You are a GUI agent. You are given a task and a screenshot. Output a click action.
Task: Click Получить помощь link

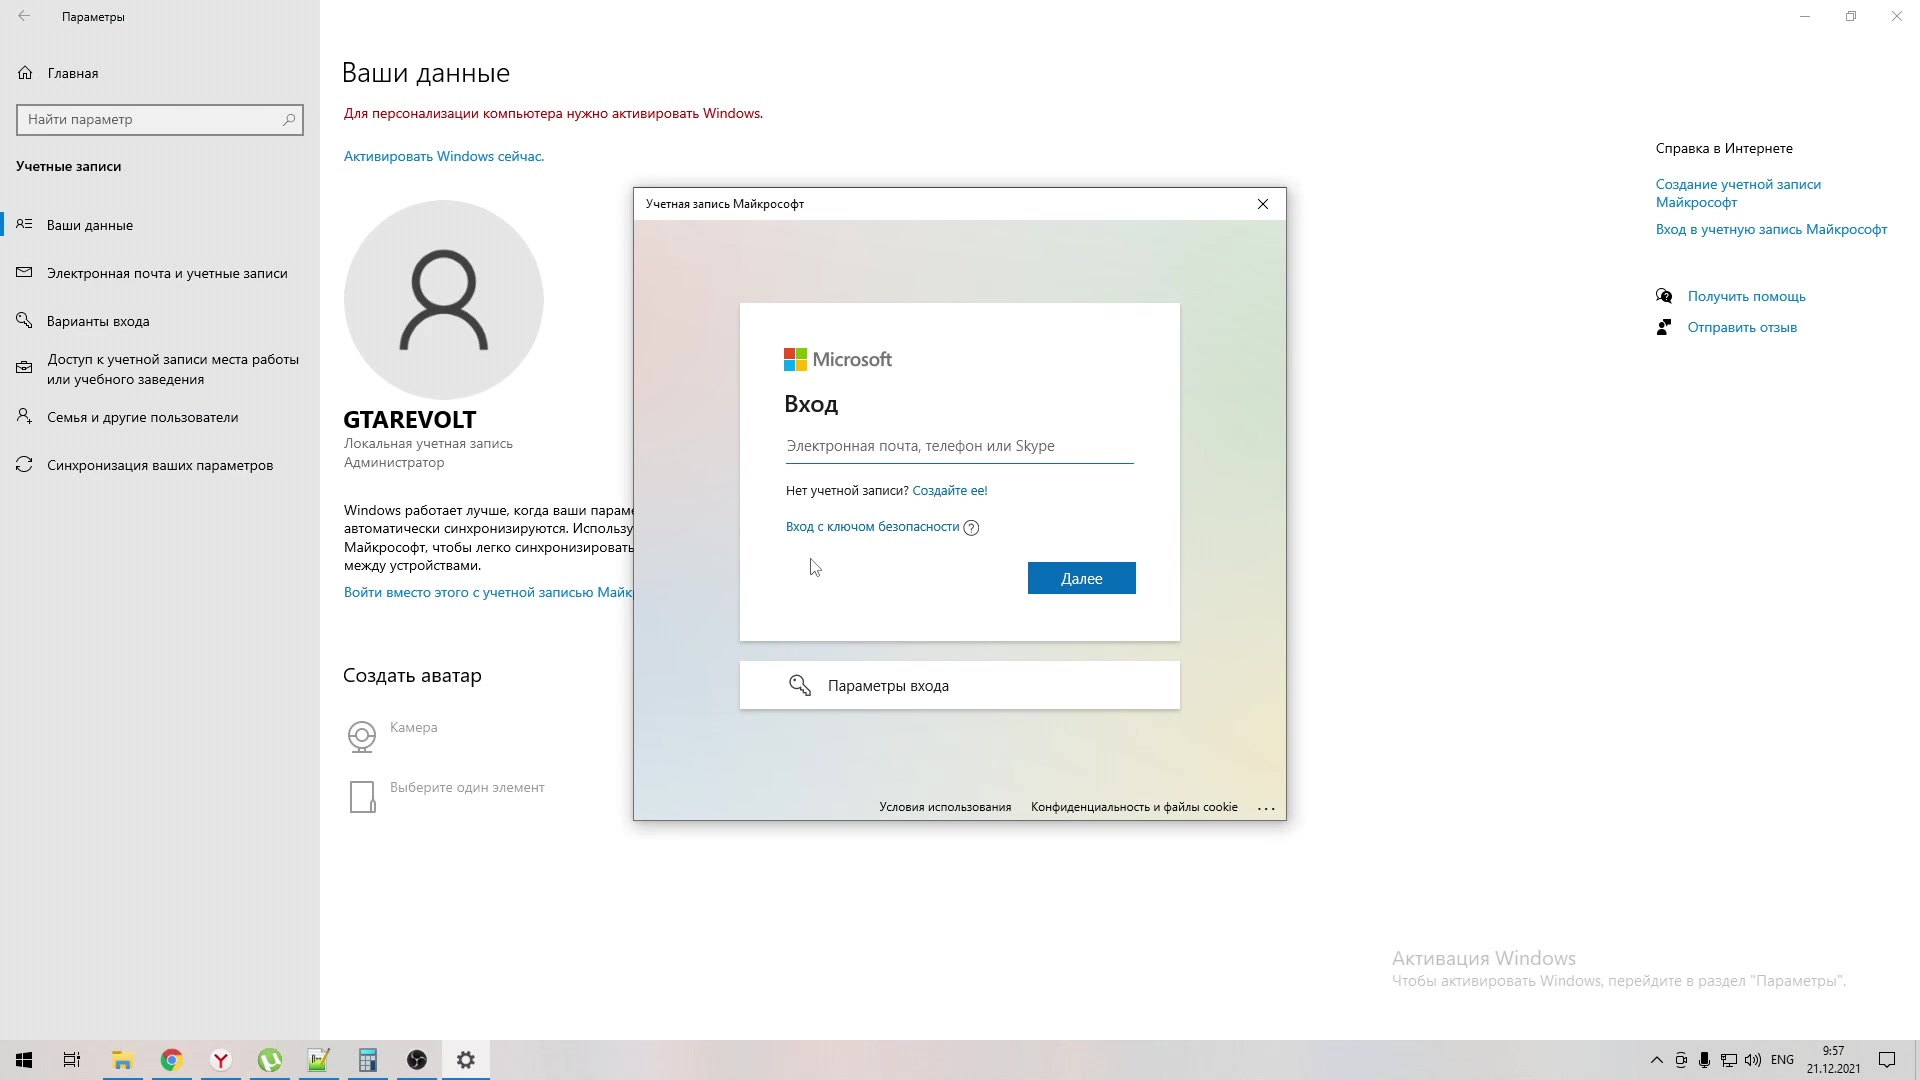coord(1746,296)
